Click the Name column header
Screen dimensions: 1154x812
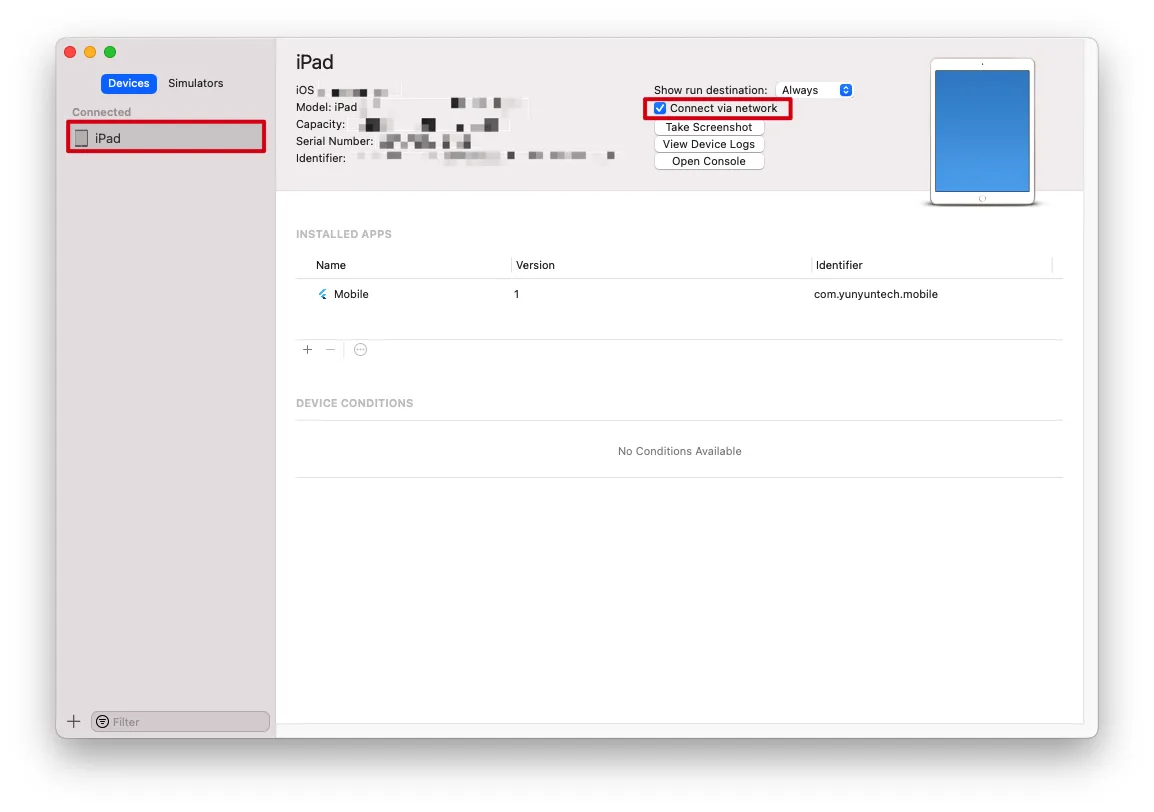pyautogui.click(x=330, y=265)
